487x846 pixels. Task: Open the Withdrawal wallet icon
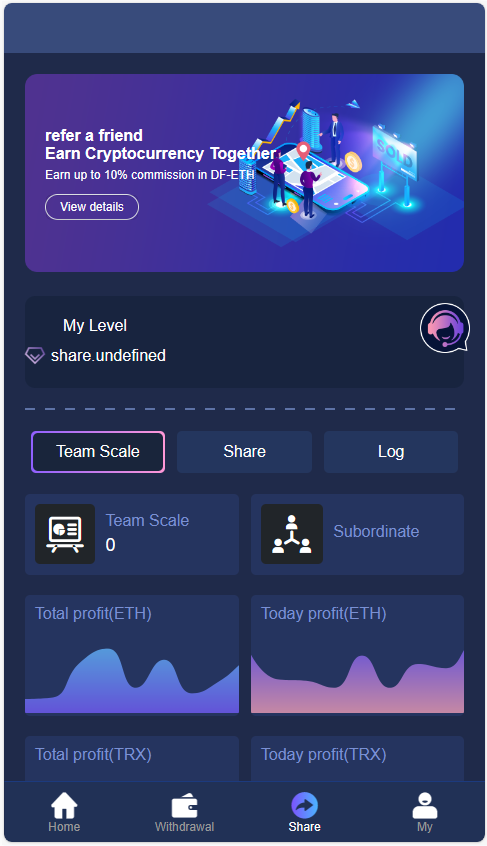184,806
